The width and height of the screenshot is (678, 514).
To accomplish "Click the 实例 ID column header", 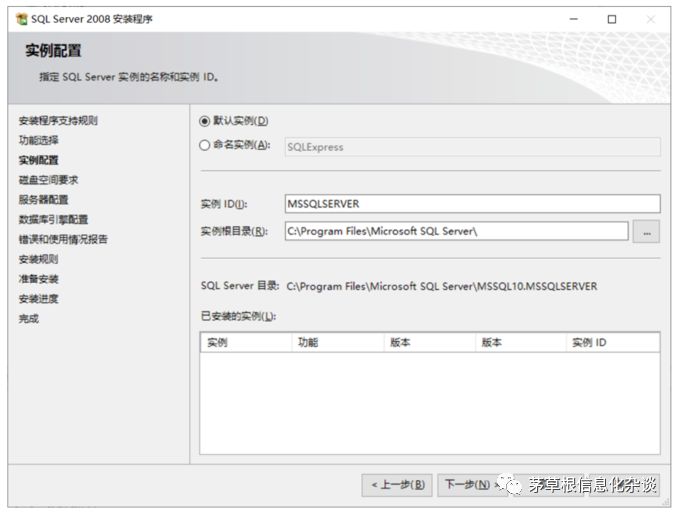I will [x=613, y=342].
